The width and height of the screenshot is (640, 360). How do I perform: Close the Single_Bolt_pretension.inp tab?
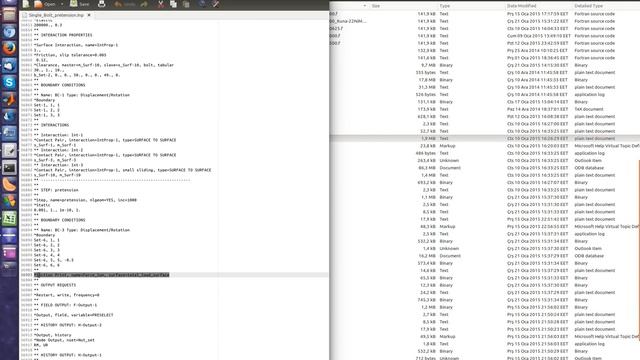tap(89, 15)
